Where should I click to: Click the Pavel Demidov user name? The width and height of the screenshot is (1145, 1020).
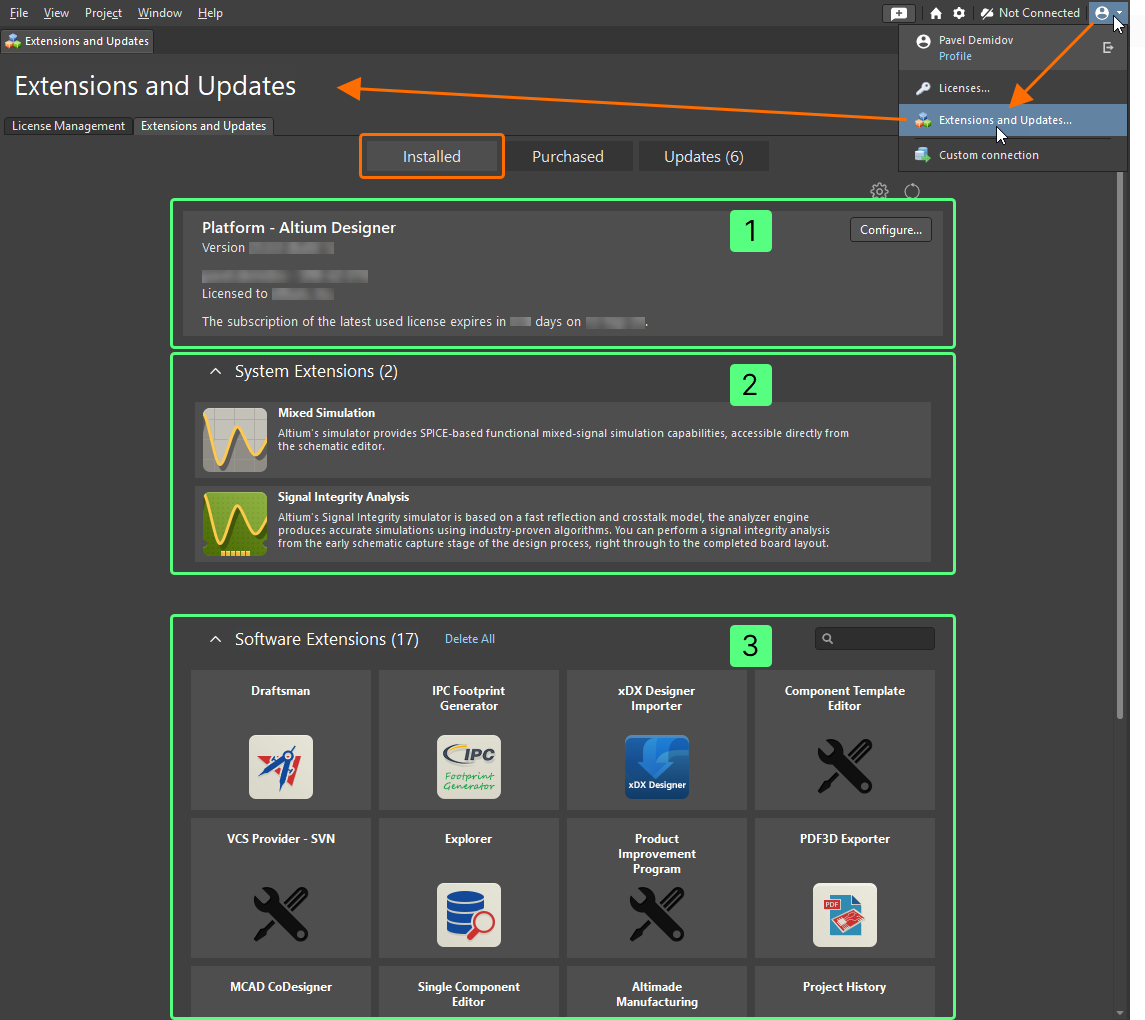[976, 40]
